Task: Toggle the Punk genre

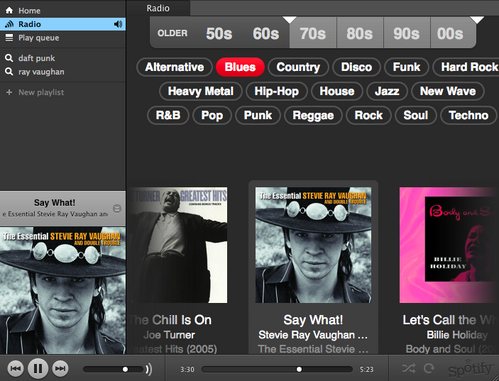Action: 258,115
